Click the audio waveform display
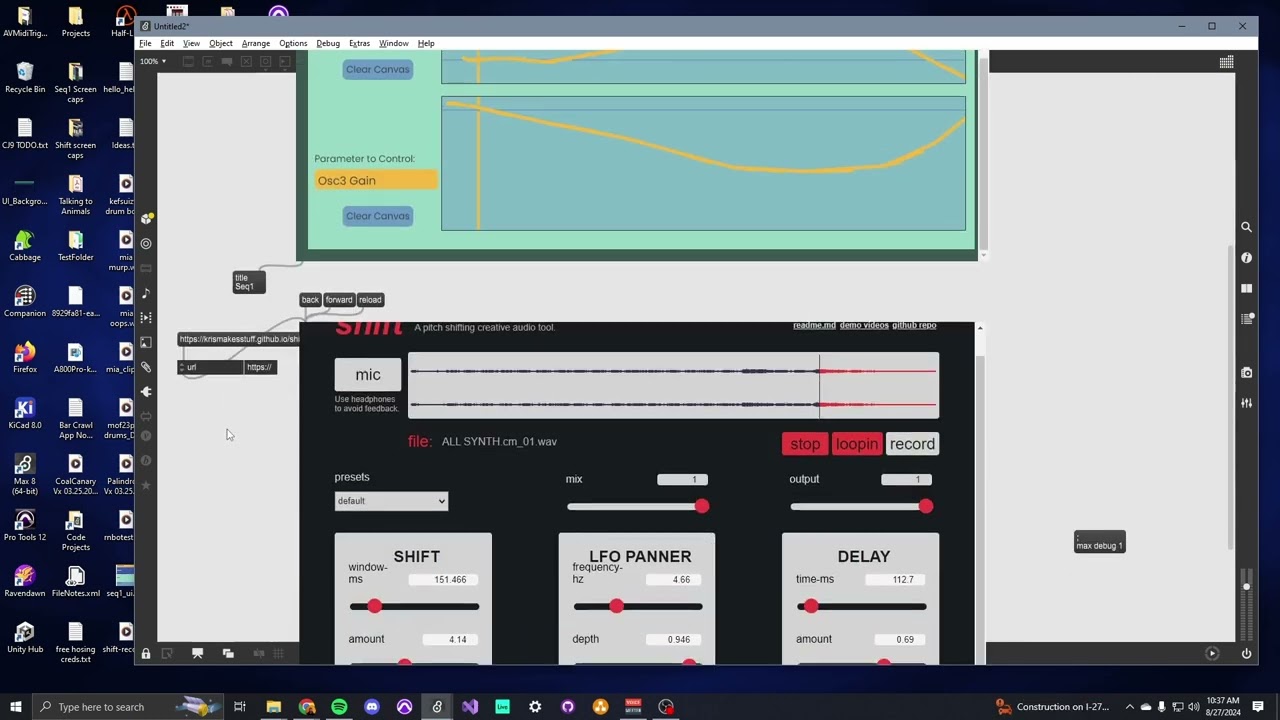The height and width of the screenshot is (720, 1280). pos(674,385)
